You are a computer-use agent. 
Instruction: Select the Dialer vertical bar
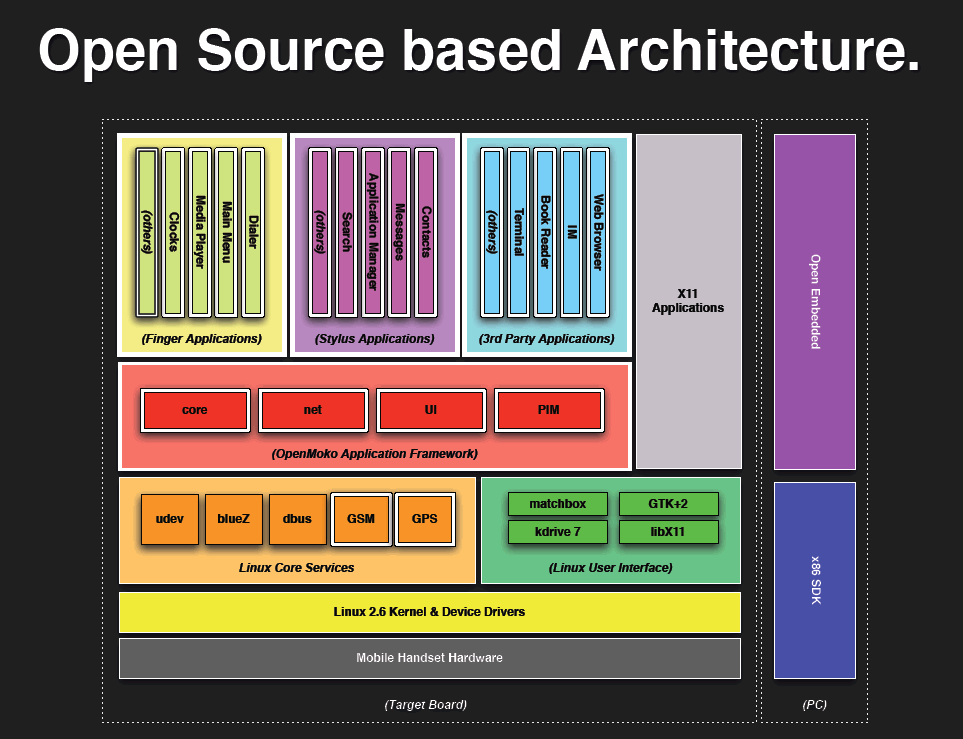[x=253, y=232]
